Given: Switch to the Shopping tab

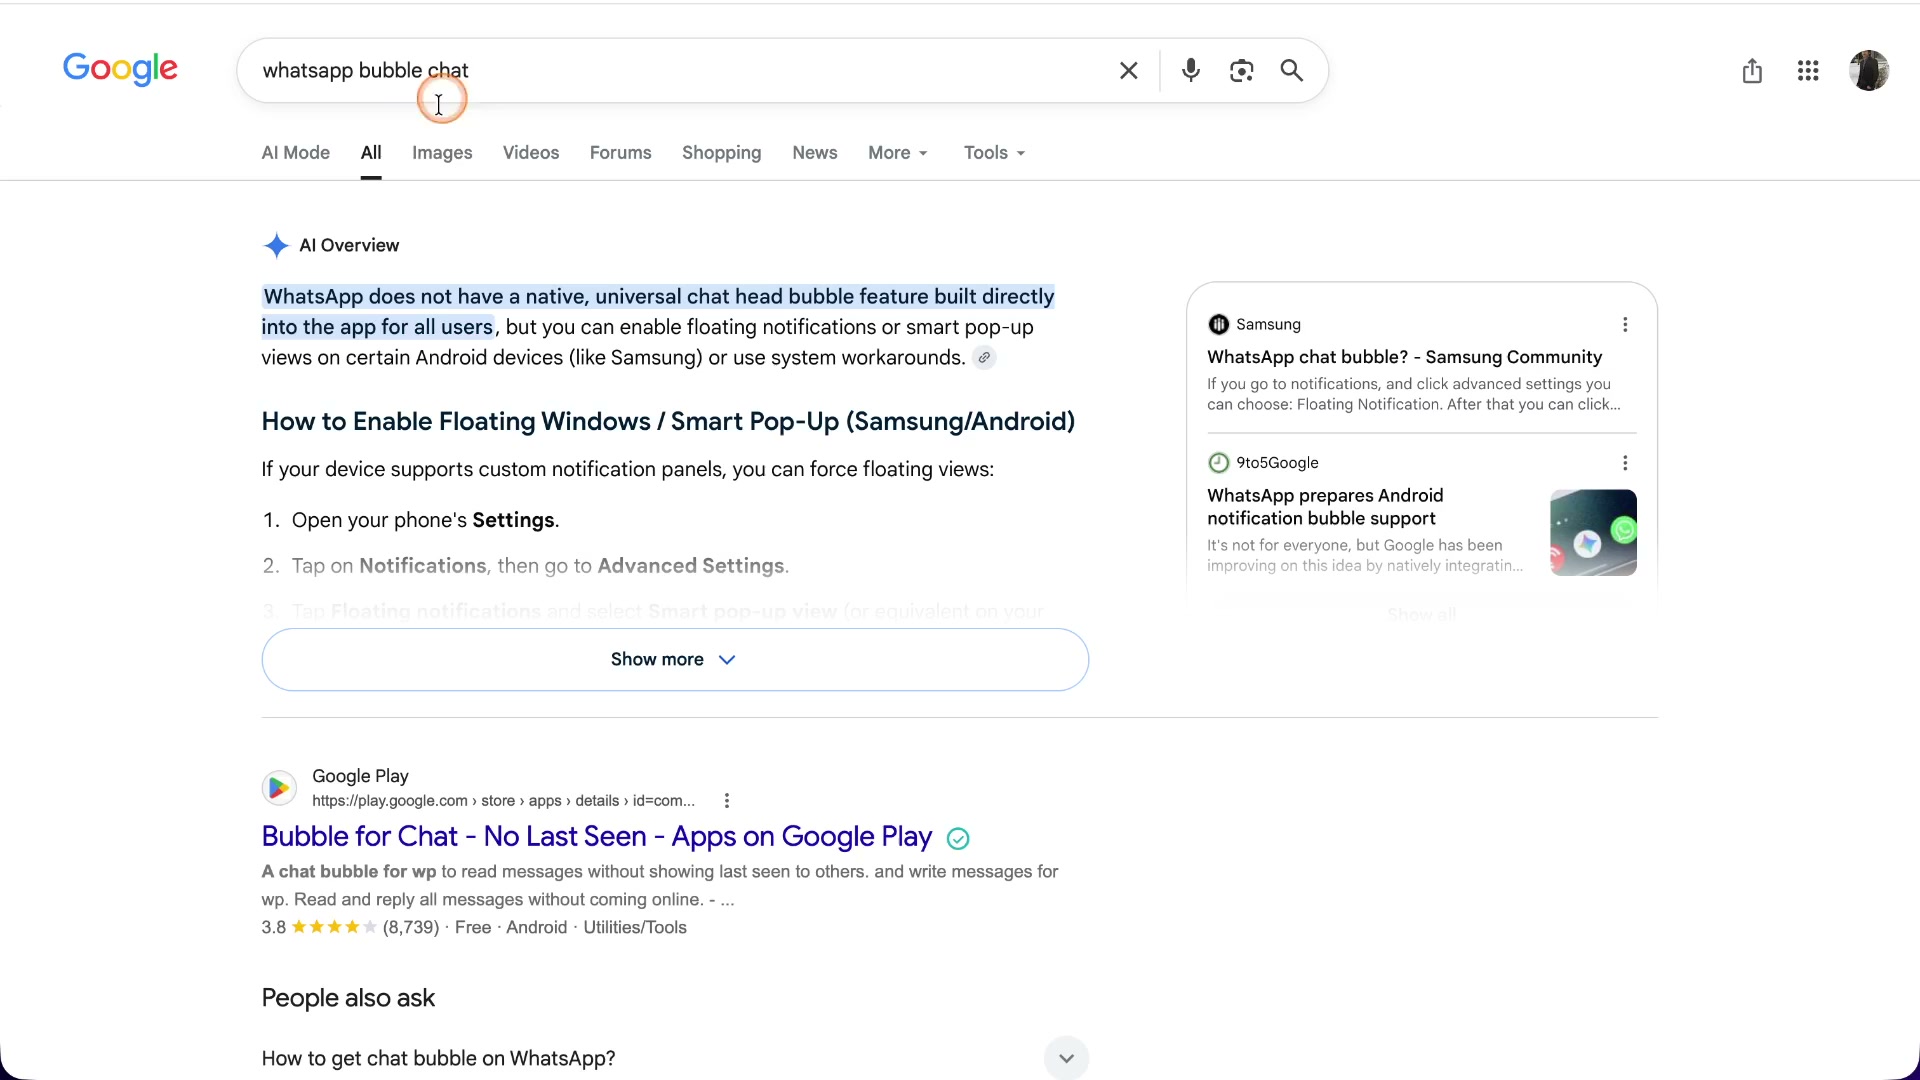Looking at the screenshot, I should 721,153.
